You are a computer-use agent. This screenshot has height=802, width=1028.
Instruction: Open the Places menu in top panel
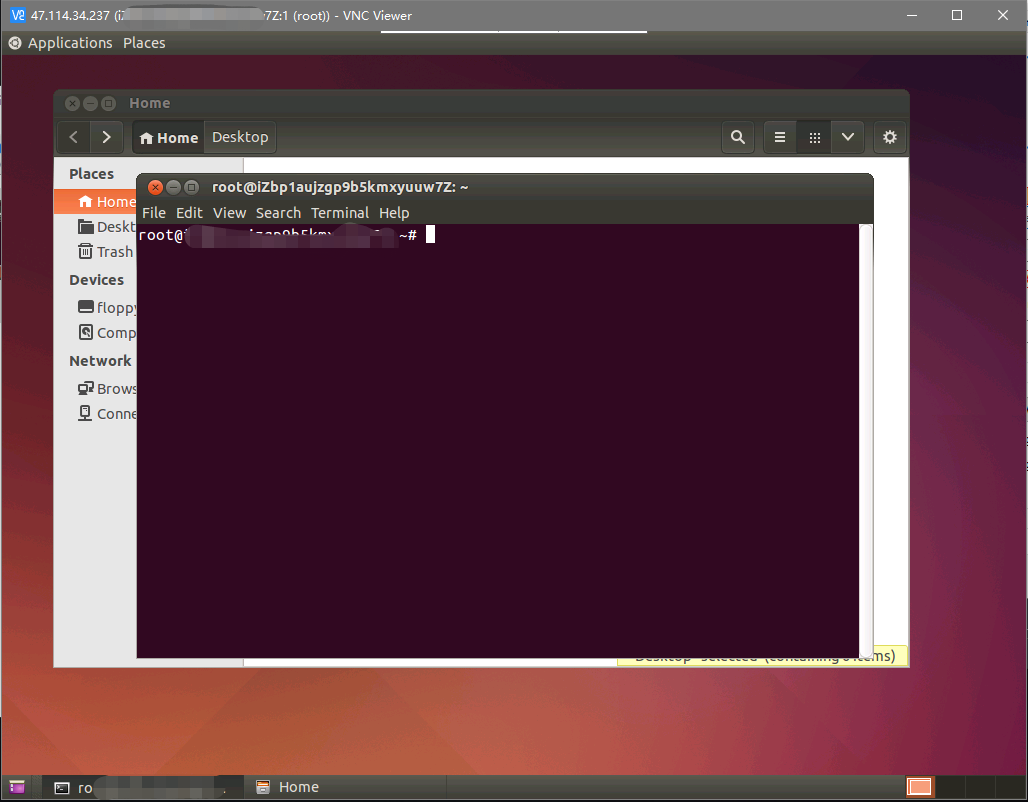tap(144, 43)
